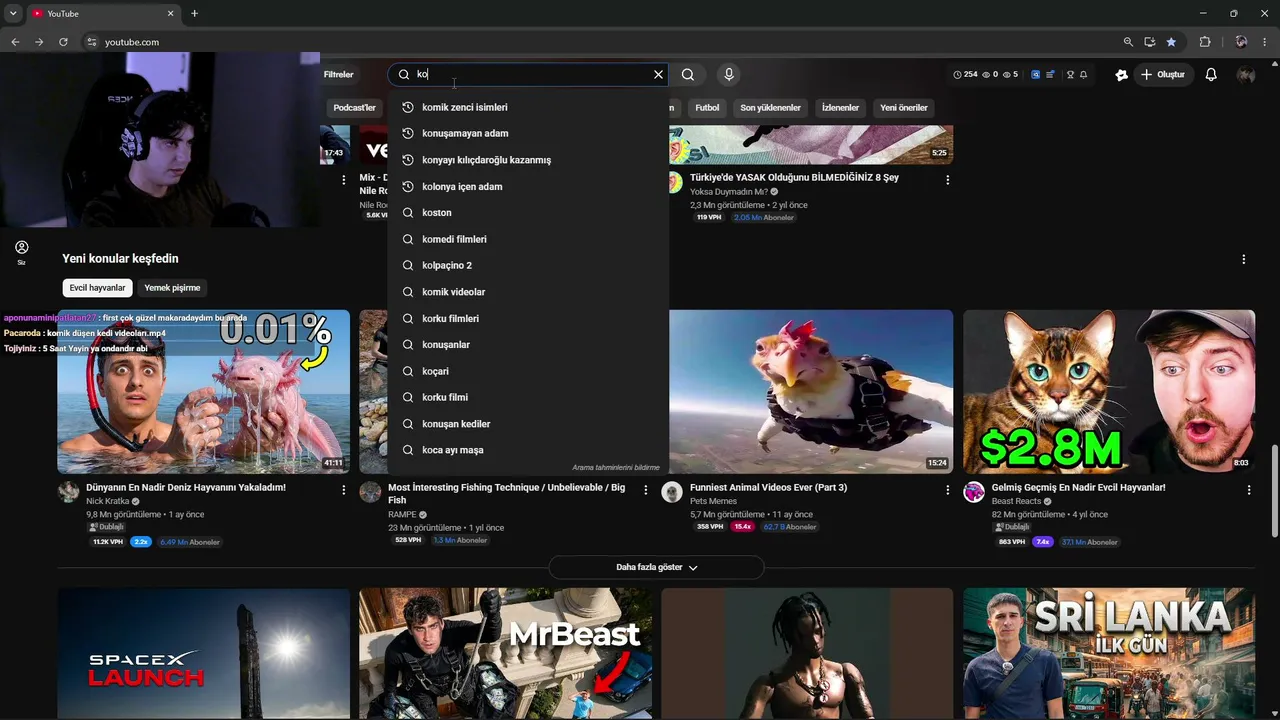The image size is (1280, 720).
Task: Open the Chrome extensions puzzle icon
Action: point(1205,42)
